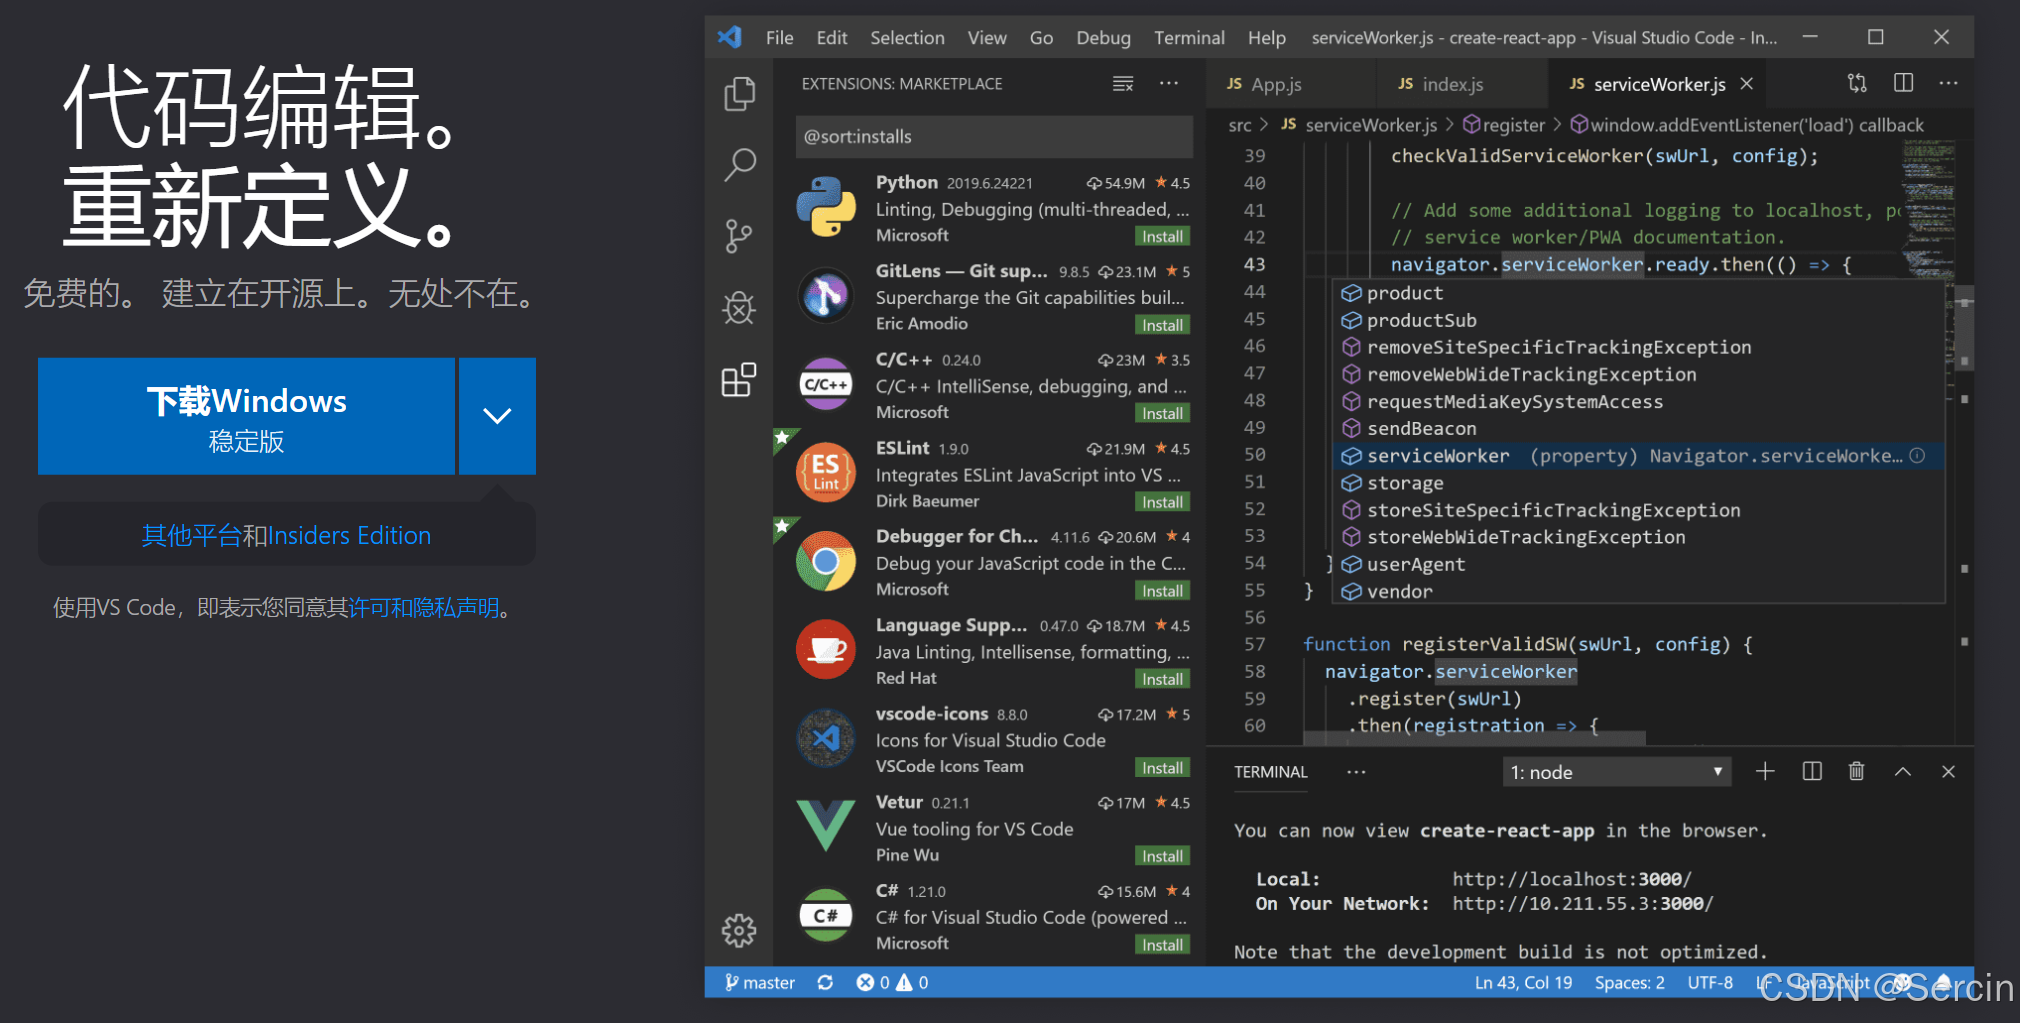Close the terminal panel

[x=1948, y=771]
